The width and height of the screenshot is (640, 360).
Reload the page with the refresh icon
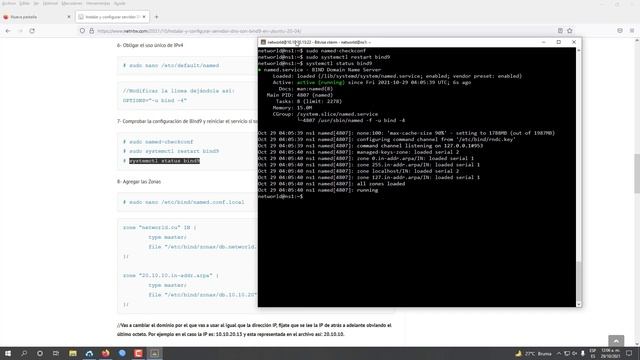(32, 31)
